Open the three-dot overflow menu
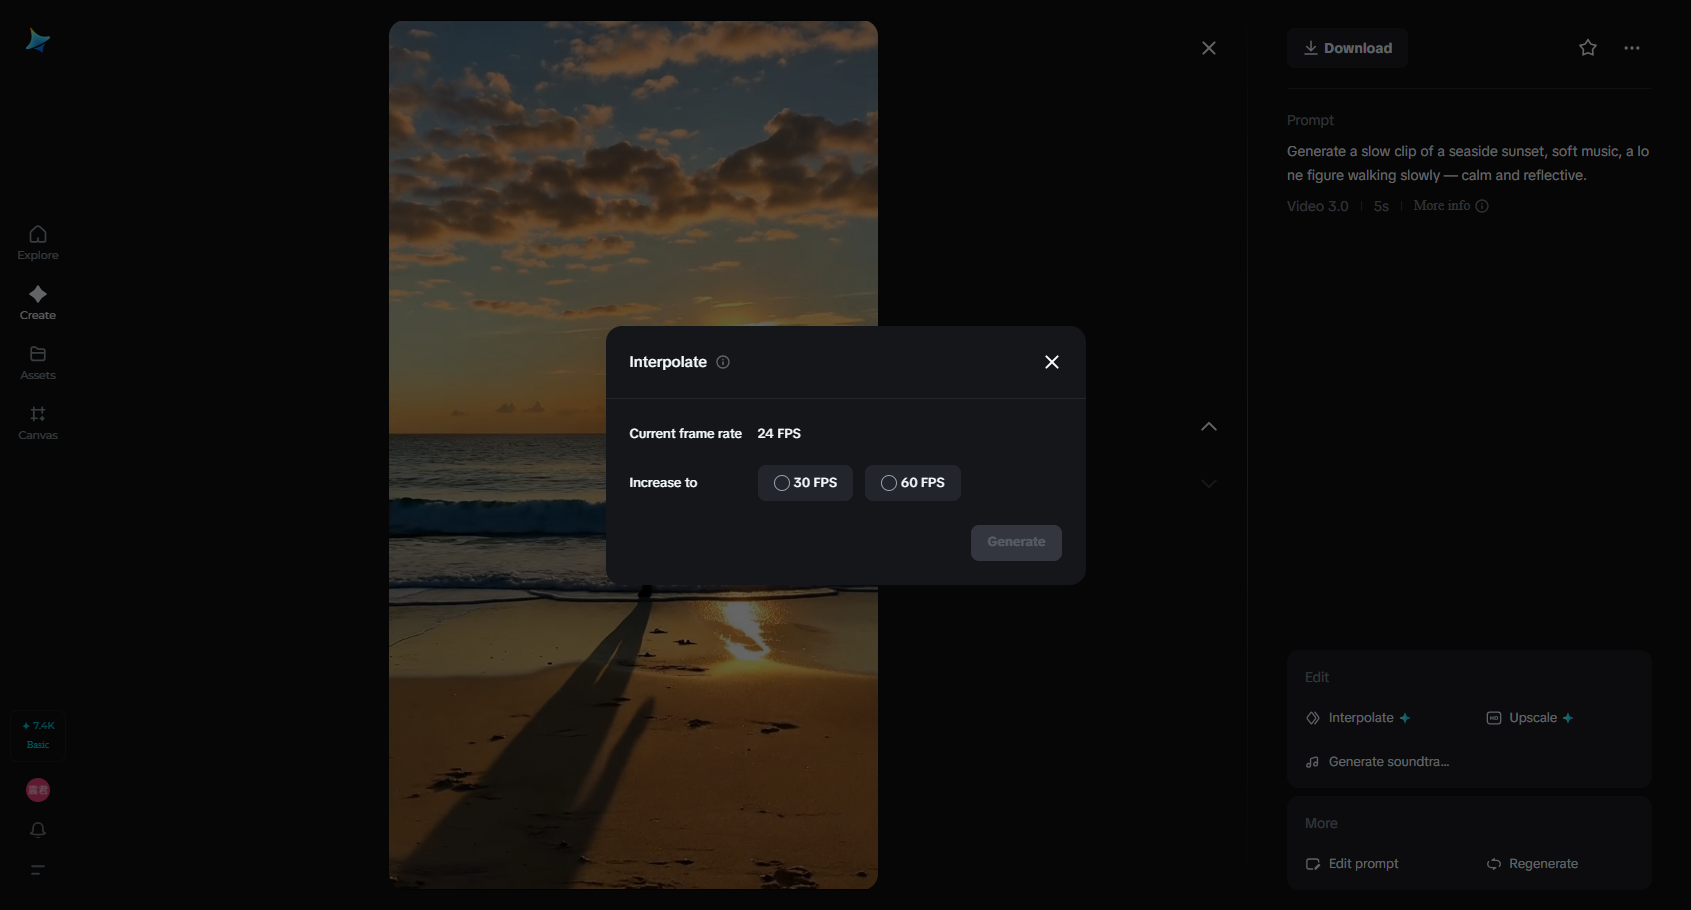Viewport: 1691px width, 910px height. (1632, 48)
